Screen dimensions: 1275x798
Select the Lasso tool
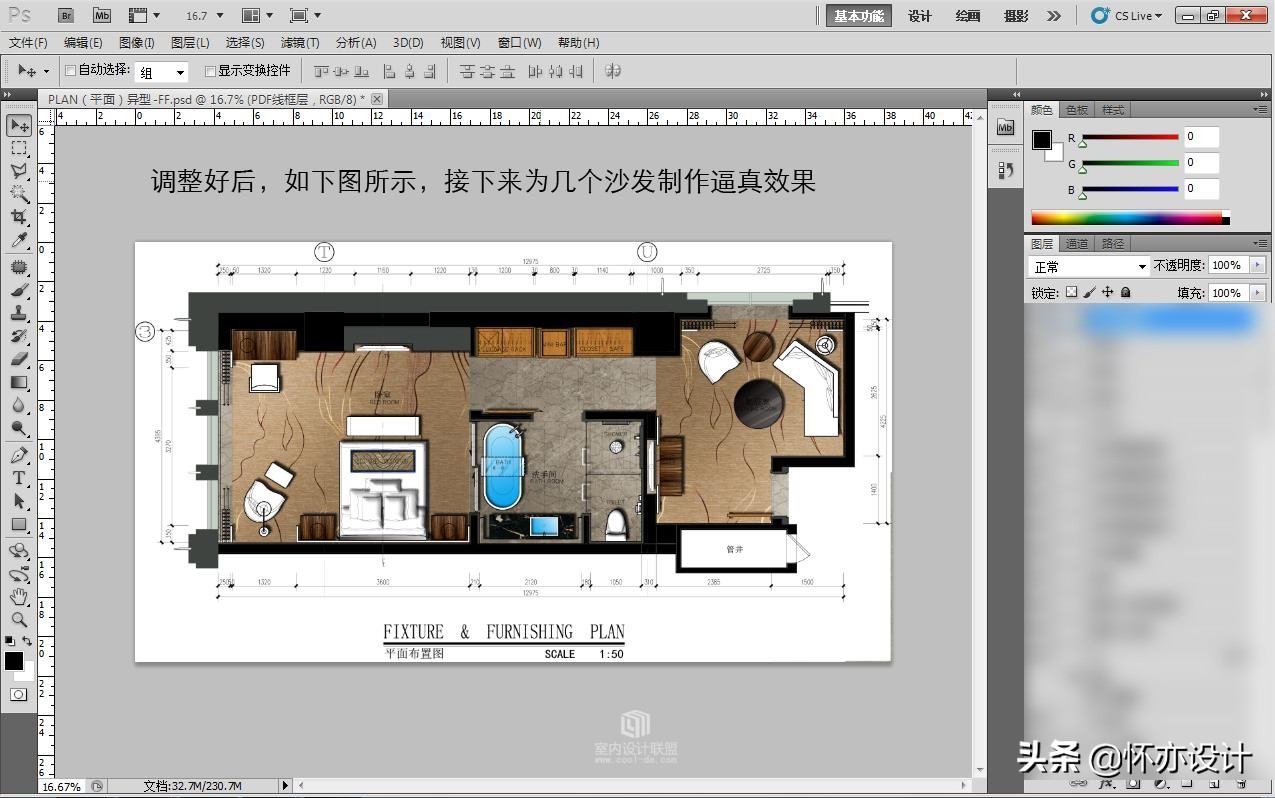point(18,170)
